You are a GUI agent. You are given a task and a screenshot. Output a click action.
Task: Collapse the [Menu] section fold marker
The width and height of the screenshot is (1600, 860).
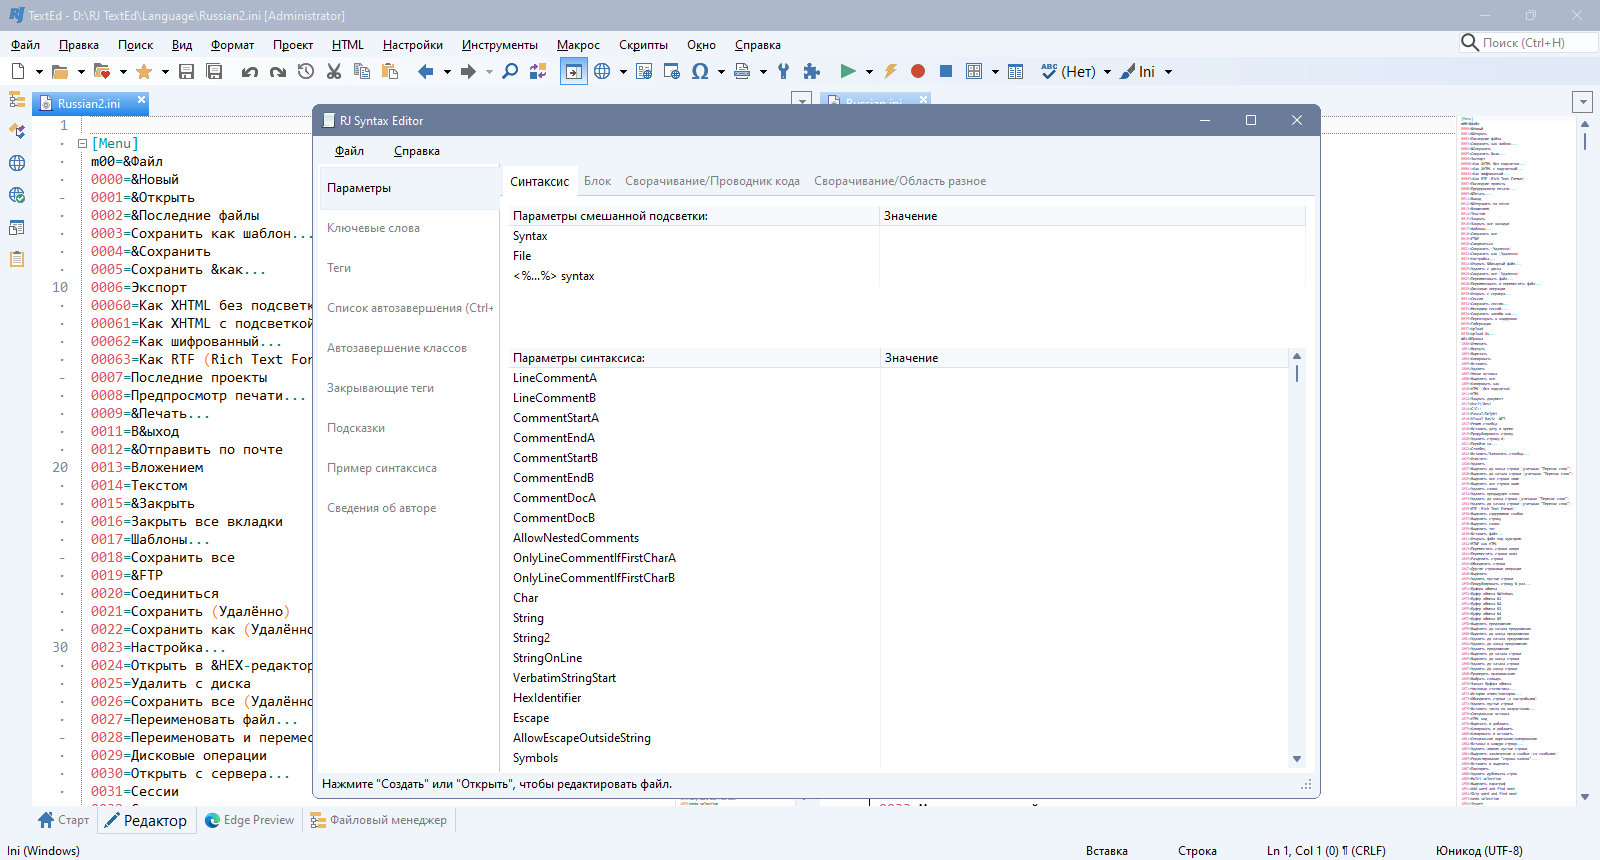click(x=82, y=143)
